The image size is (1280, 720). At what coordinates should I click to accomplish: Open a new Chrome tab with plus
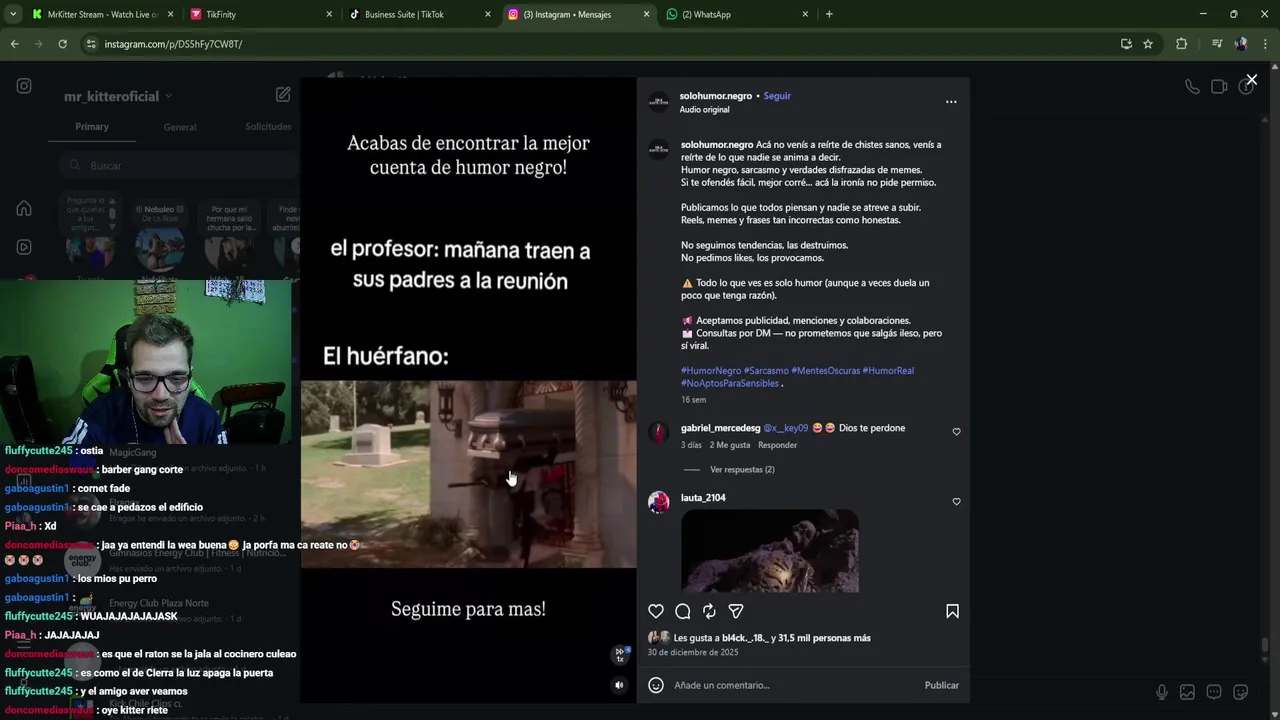[829, 14]
